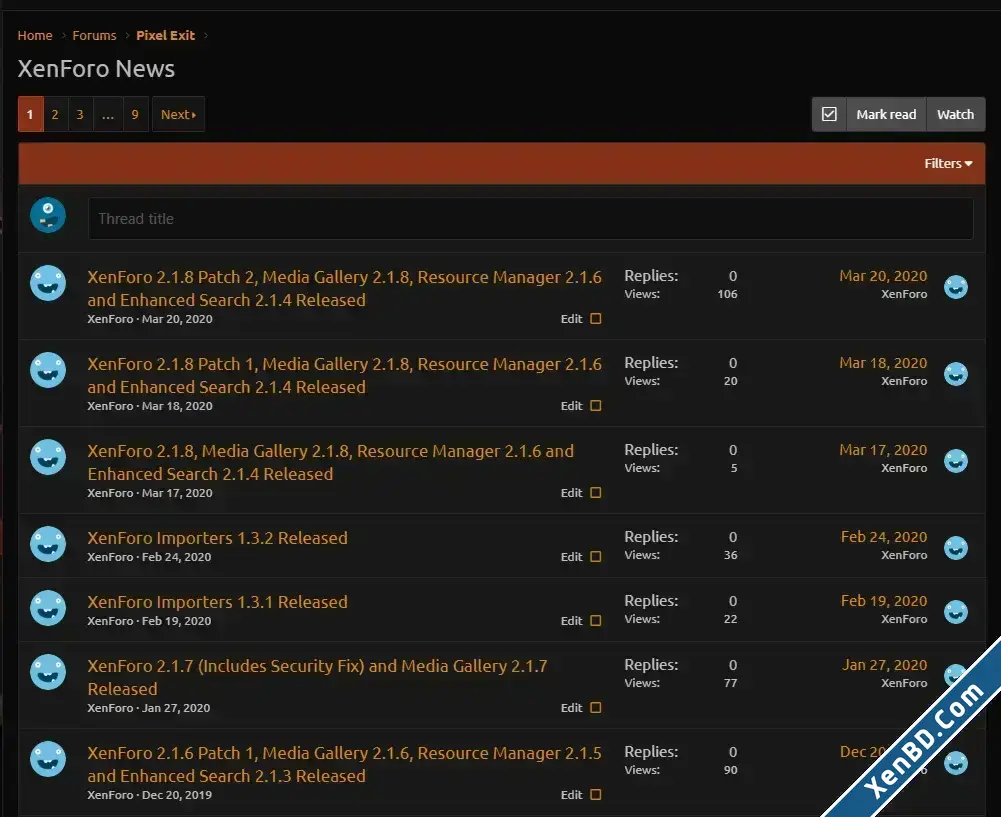Viewport: 1001px width, 817px height.
Task: Click Edit on the 2.1.6 Patch 1 thread
Action: pos(571,795)
